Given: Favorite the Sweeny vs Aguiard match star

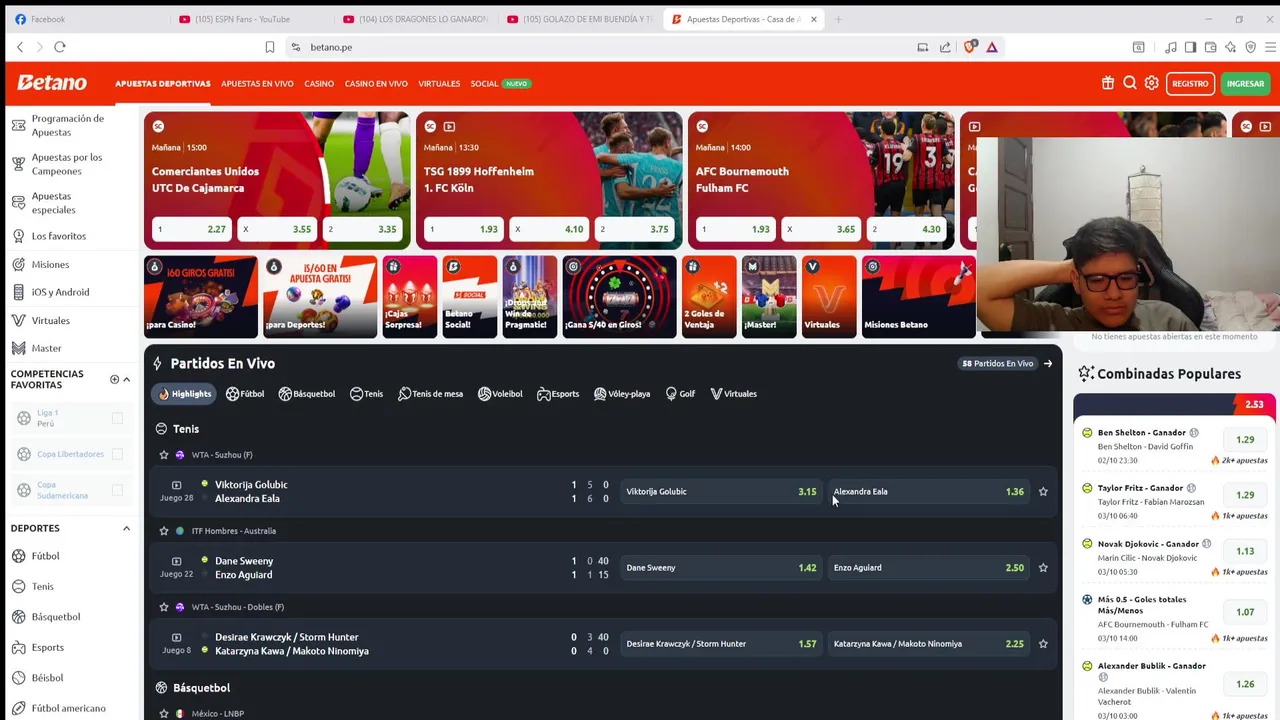Looking at the screenshot, I should tap(1043, 568).
